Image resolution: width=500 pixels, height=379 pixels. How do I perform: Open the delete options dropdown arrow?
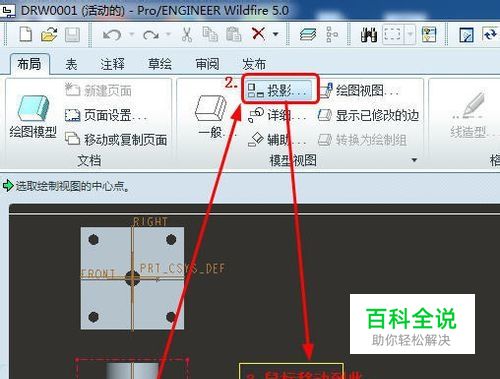[276, 34]
